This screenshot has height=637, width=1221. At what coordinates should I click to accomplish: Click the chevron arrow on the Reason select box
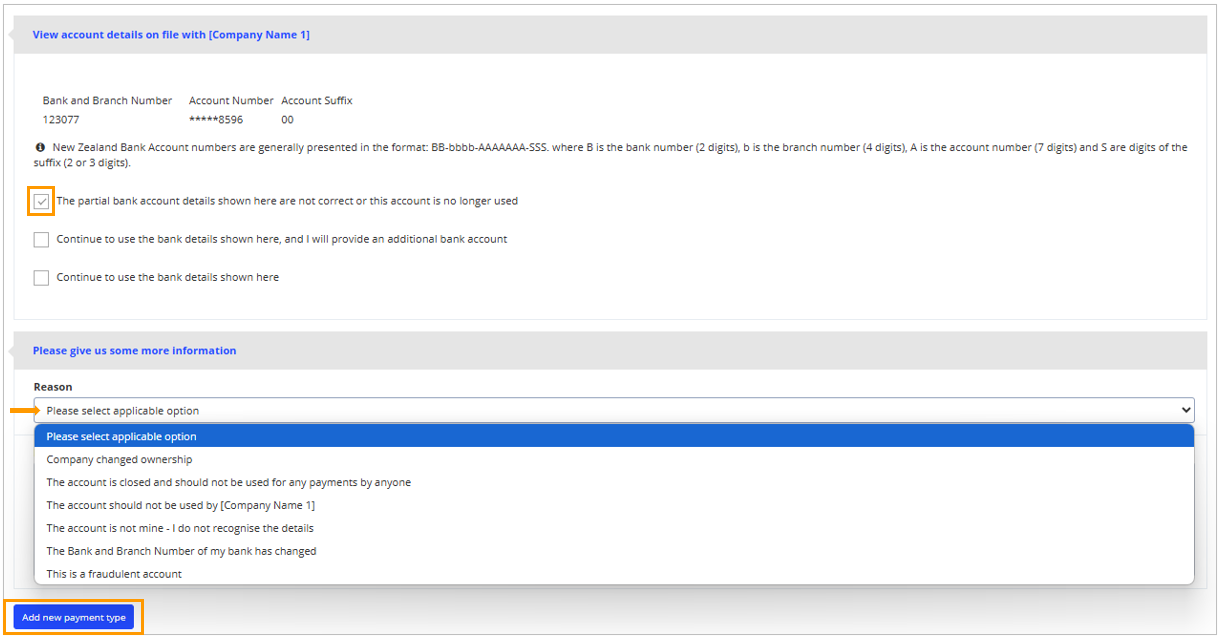tap(1186, 410)
